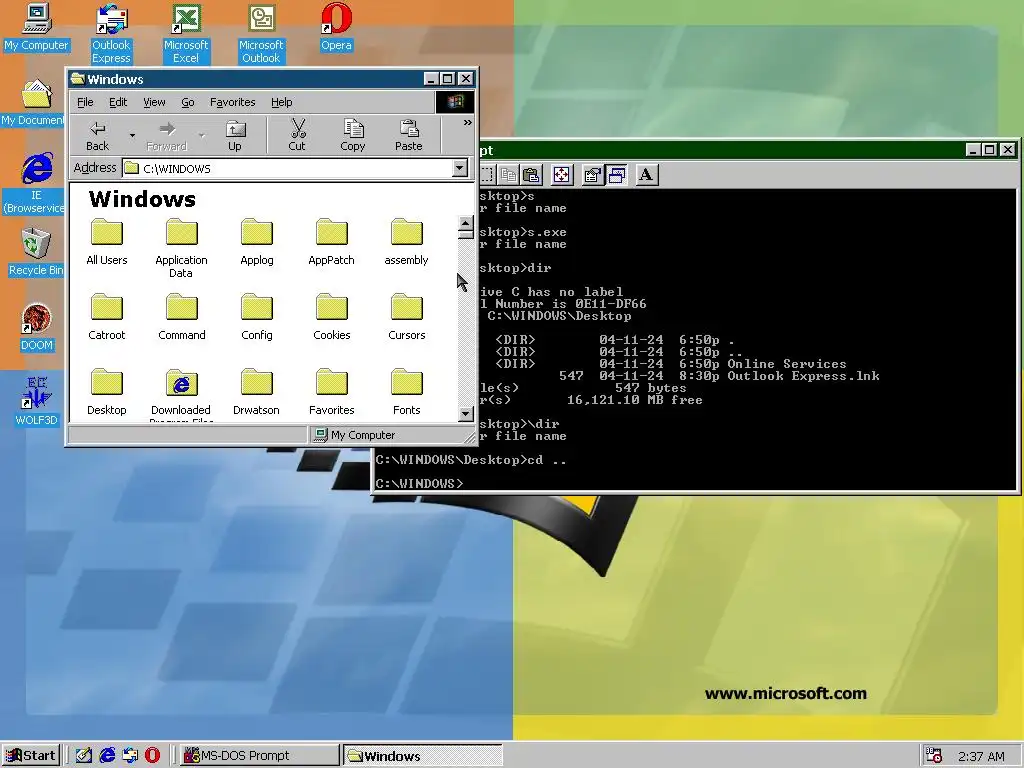
Task: Click the Windows taskbar button
Action: tap(423, 756)
